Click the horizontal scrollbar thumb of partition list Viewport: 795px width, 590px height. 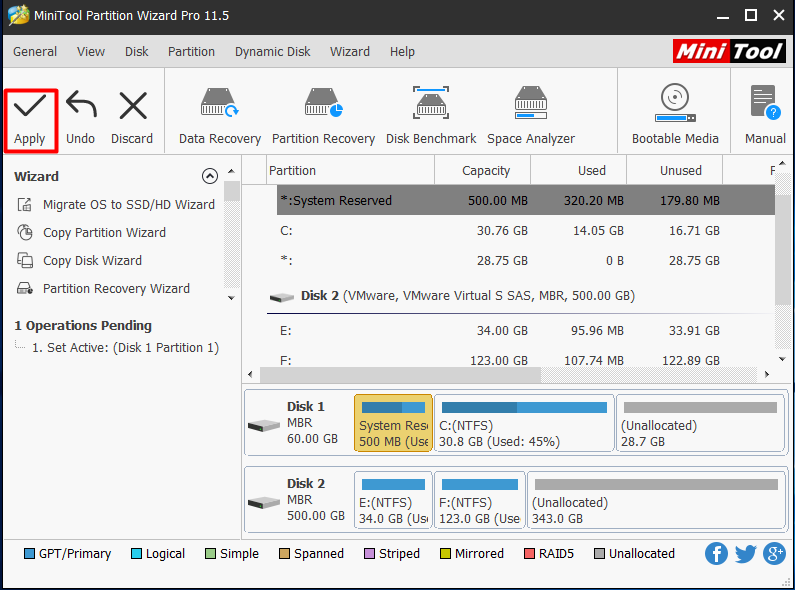pyautogui.click(x=401, y=375)
